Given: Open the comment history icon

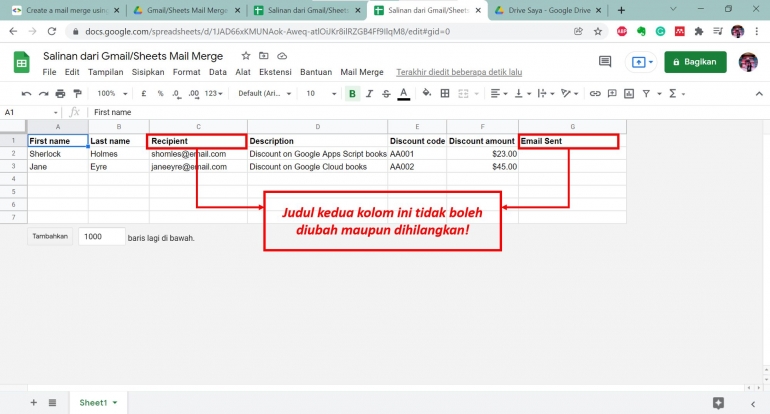Looking at the screenshot, I should click(605, 62).
